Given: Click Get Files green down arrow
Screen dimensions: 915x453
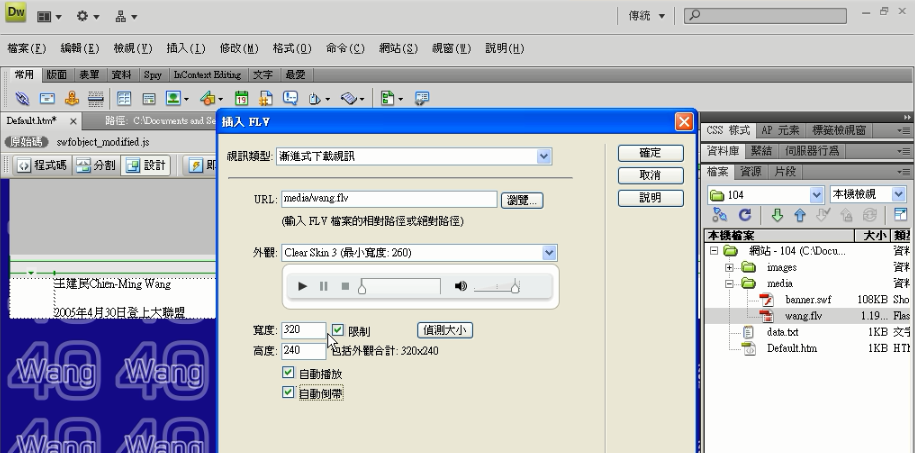Looking at the screenshot, I should [777, 215].
